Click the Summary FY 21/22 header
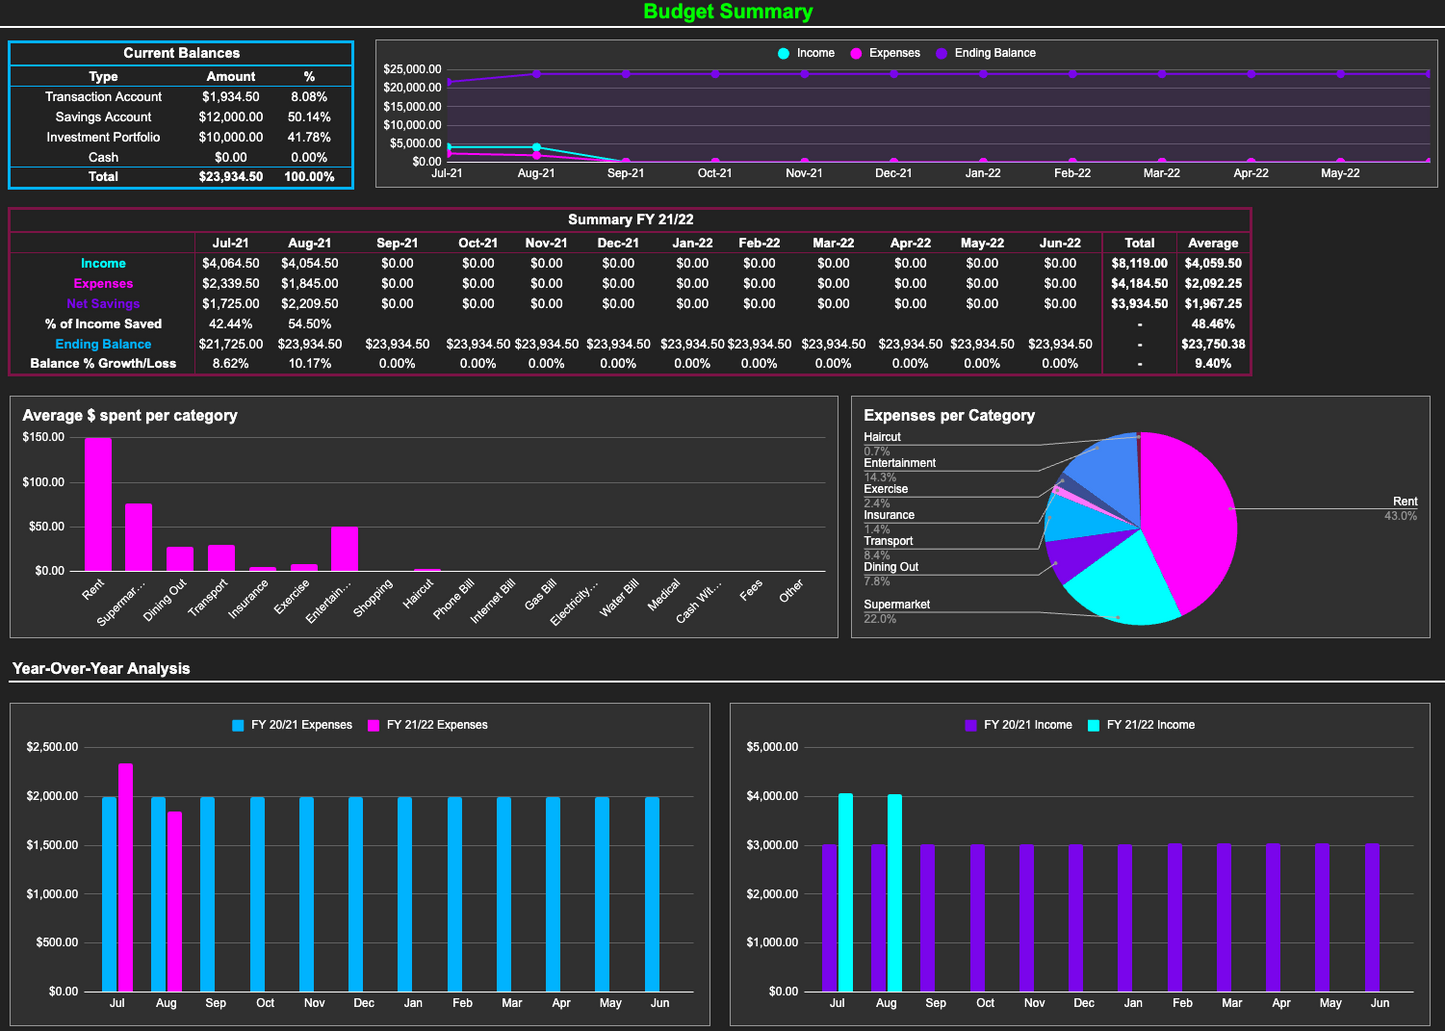This screenshot has height=1031, width=1445. coord(628,219)
